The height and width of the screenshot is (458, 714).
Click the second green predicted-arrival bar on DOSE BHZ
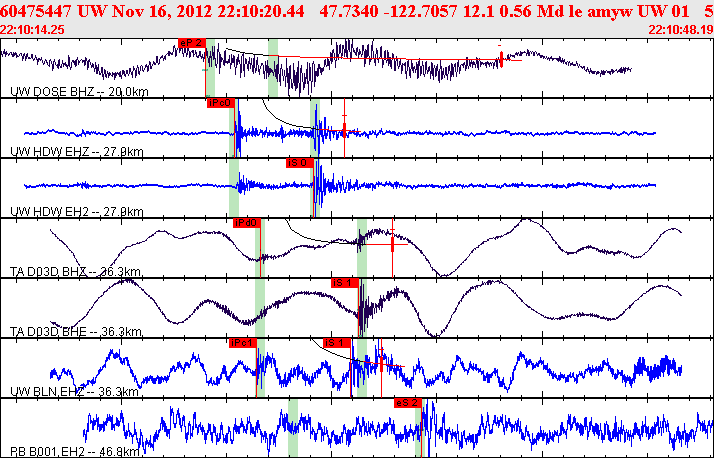273,68
